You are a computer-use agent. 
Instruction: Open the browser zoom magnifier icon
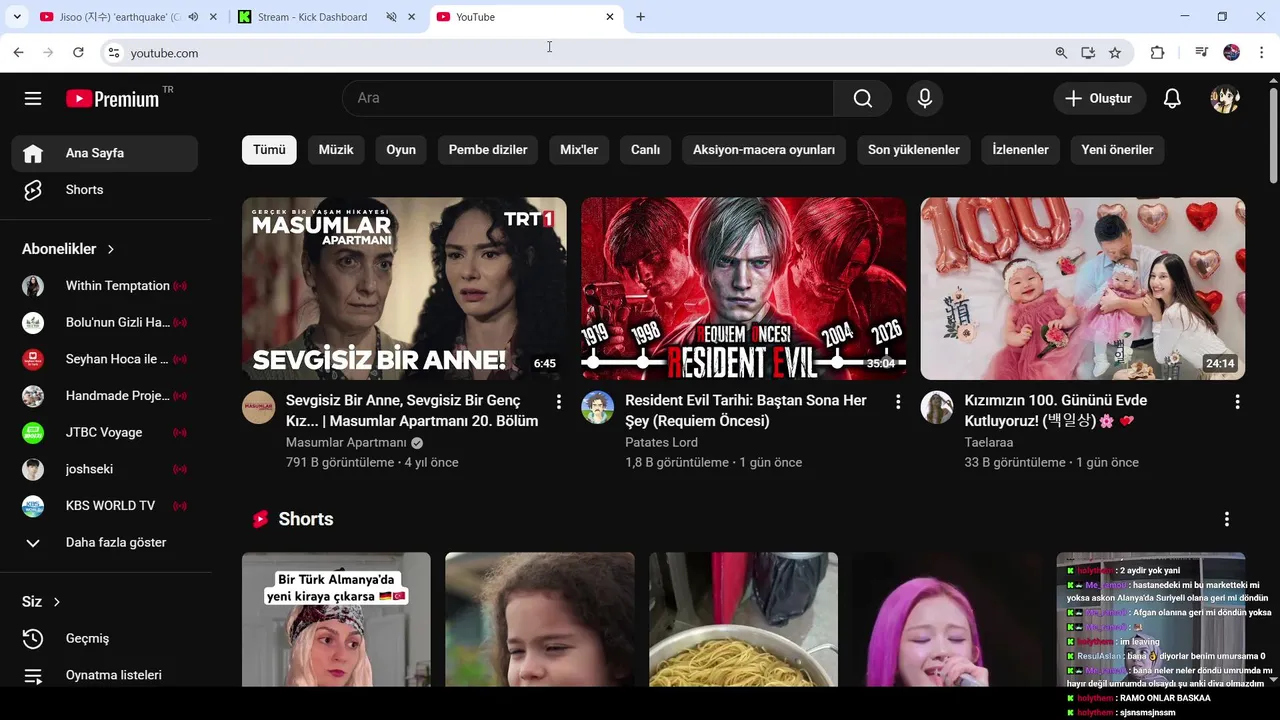point(1061,53)
